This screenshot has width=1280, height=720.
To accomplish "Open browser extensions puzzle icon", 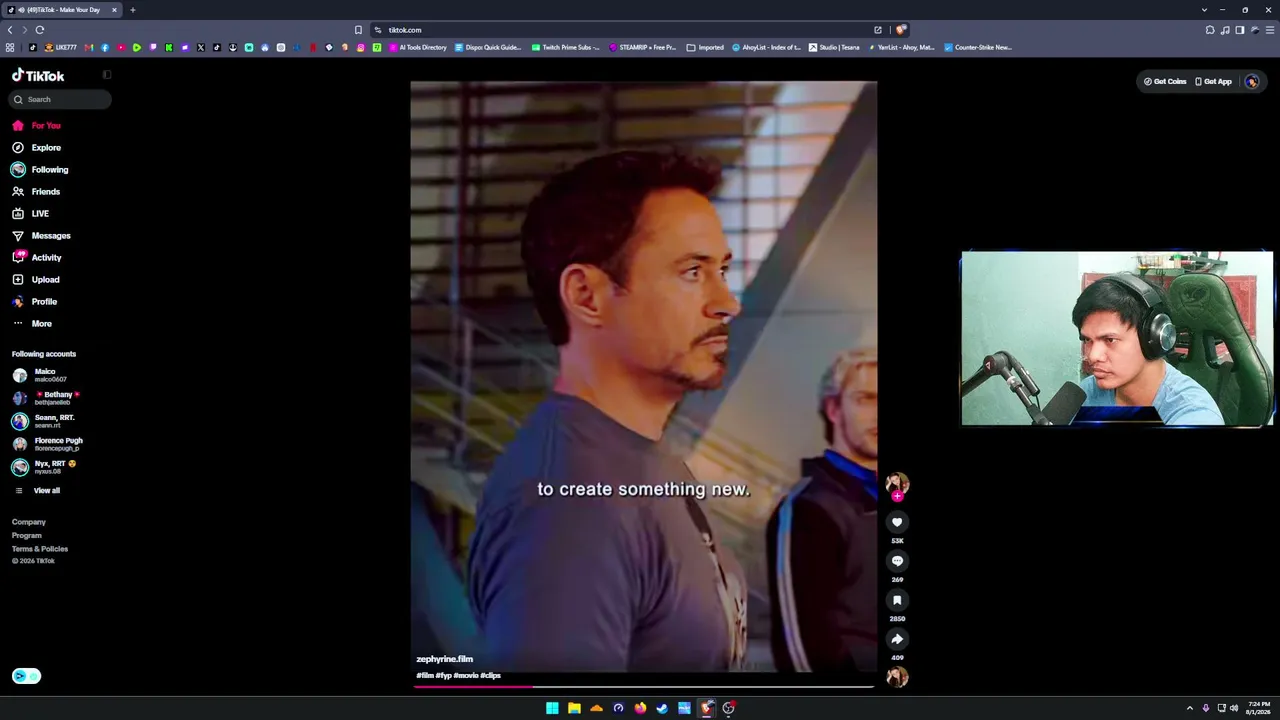I will pyautogui.click(x=1210, y=30).
